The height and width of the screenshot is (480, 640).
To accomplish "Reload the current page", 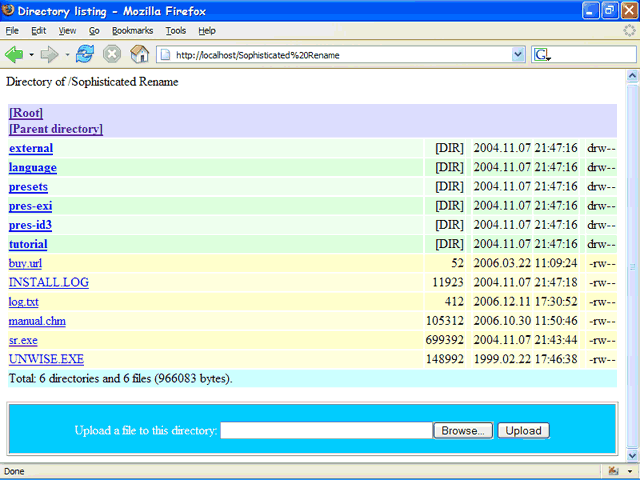I will [x=85, y=54].
